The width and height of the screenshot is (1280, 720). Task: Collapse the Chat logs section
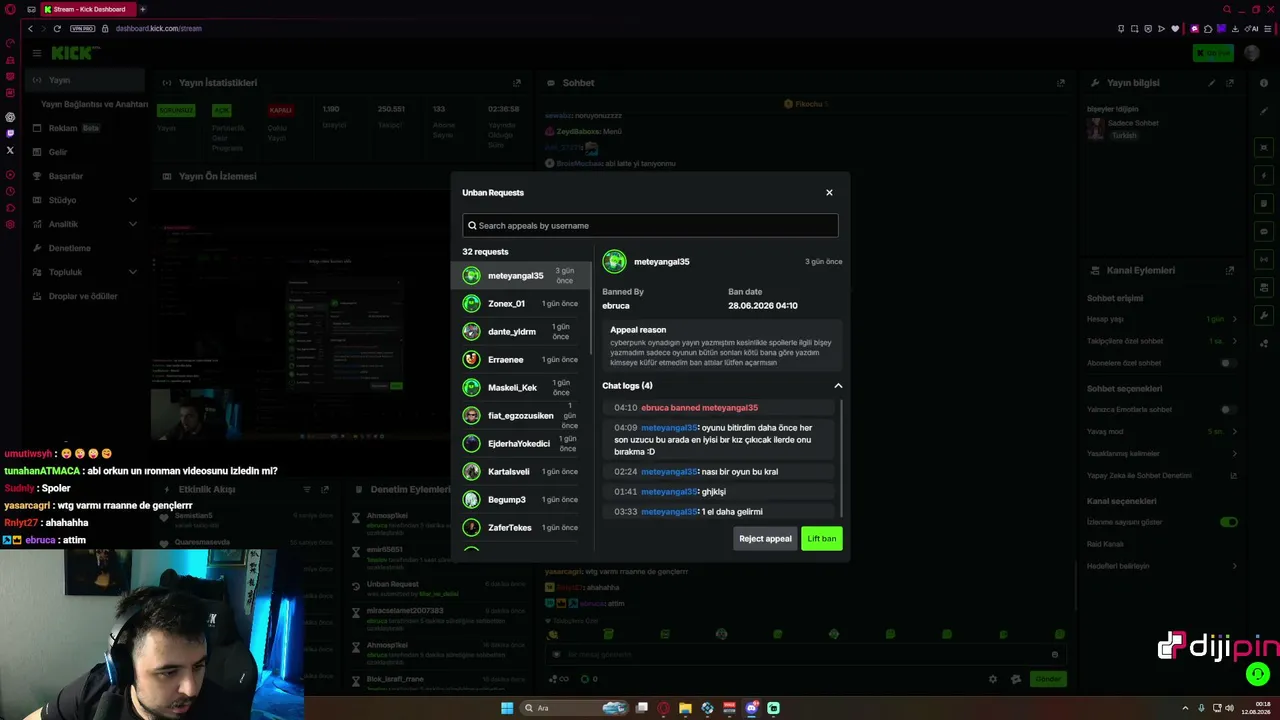[x=838, y=386]
